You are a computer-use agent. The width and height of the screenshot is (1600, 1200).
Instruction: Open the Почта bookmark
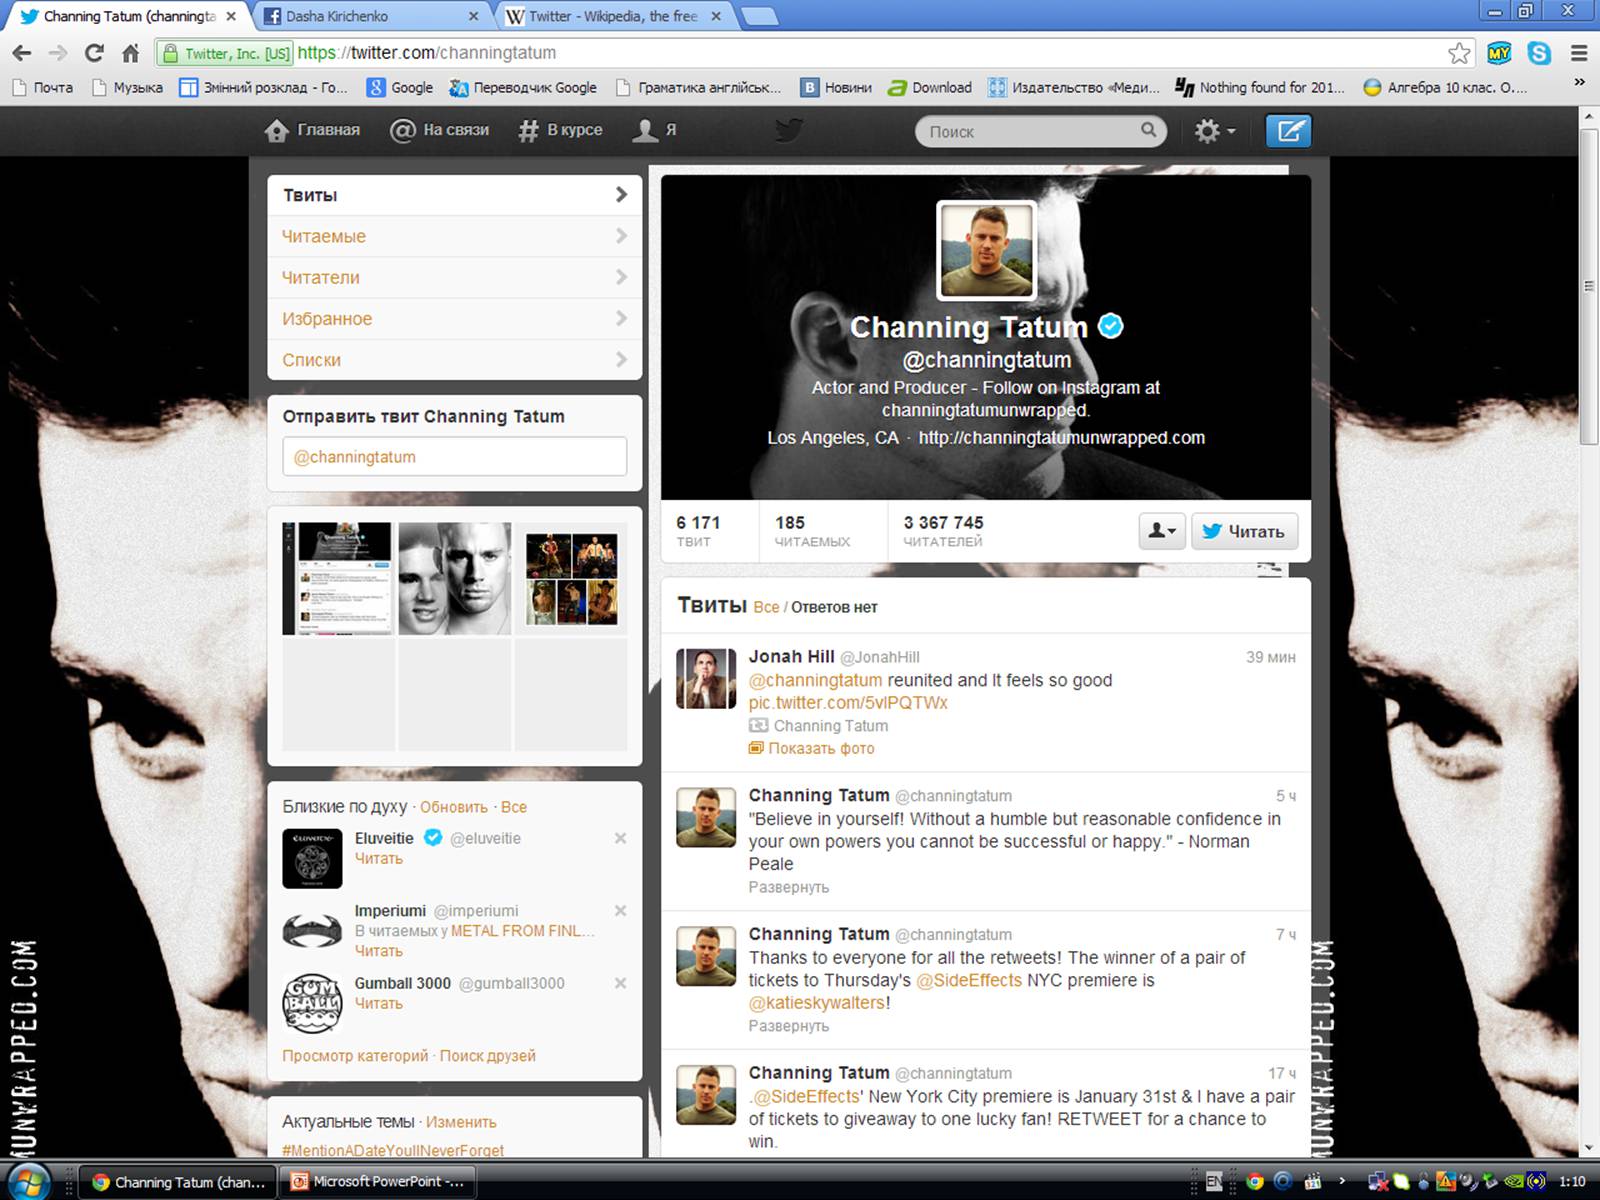coord(43,88)
